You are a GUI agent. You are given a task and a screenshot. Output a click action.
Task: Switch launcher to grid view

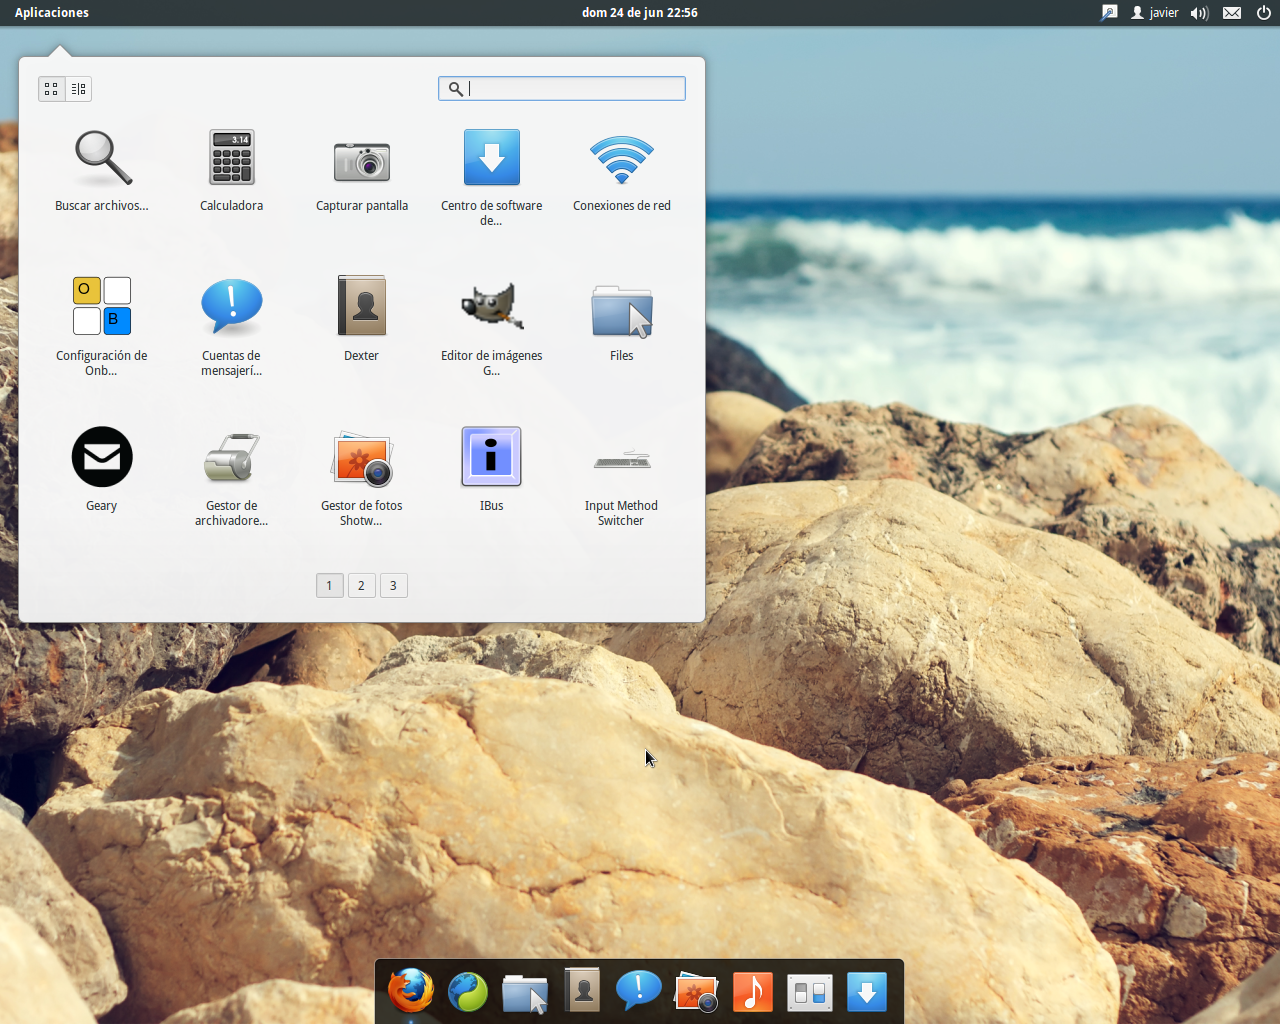pos(51,88)
